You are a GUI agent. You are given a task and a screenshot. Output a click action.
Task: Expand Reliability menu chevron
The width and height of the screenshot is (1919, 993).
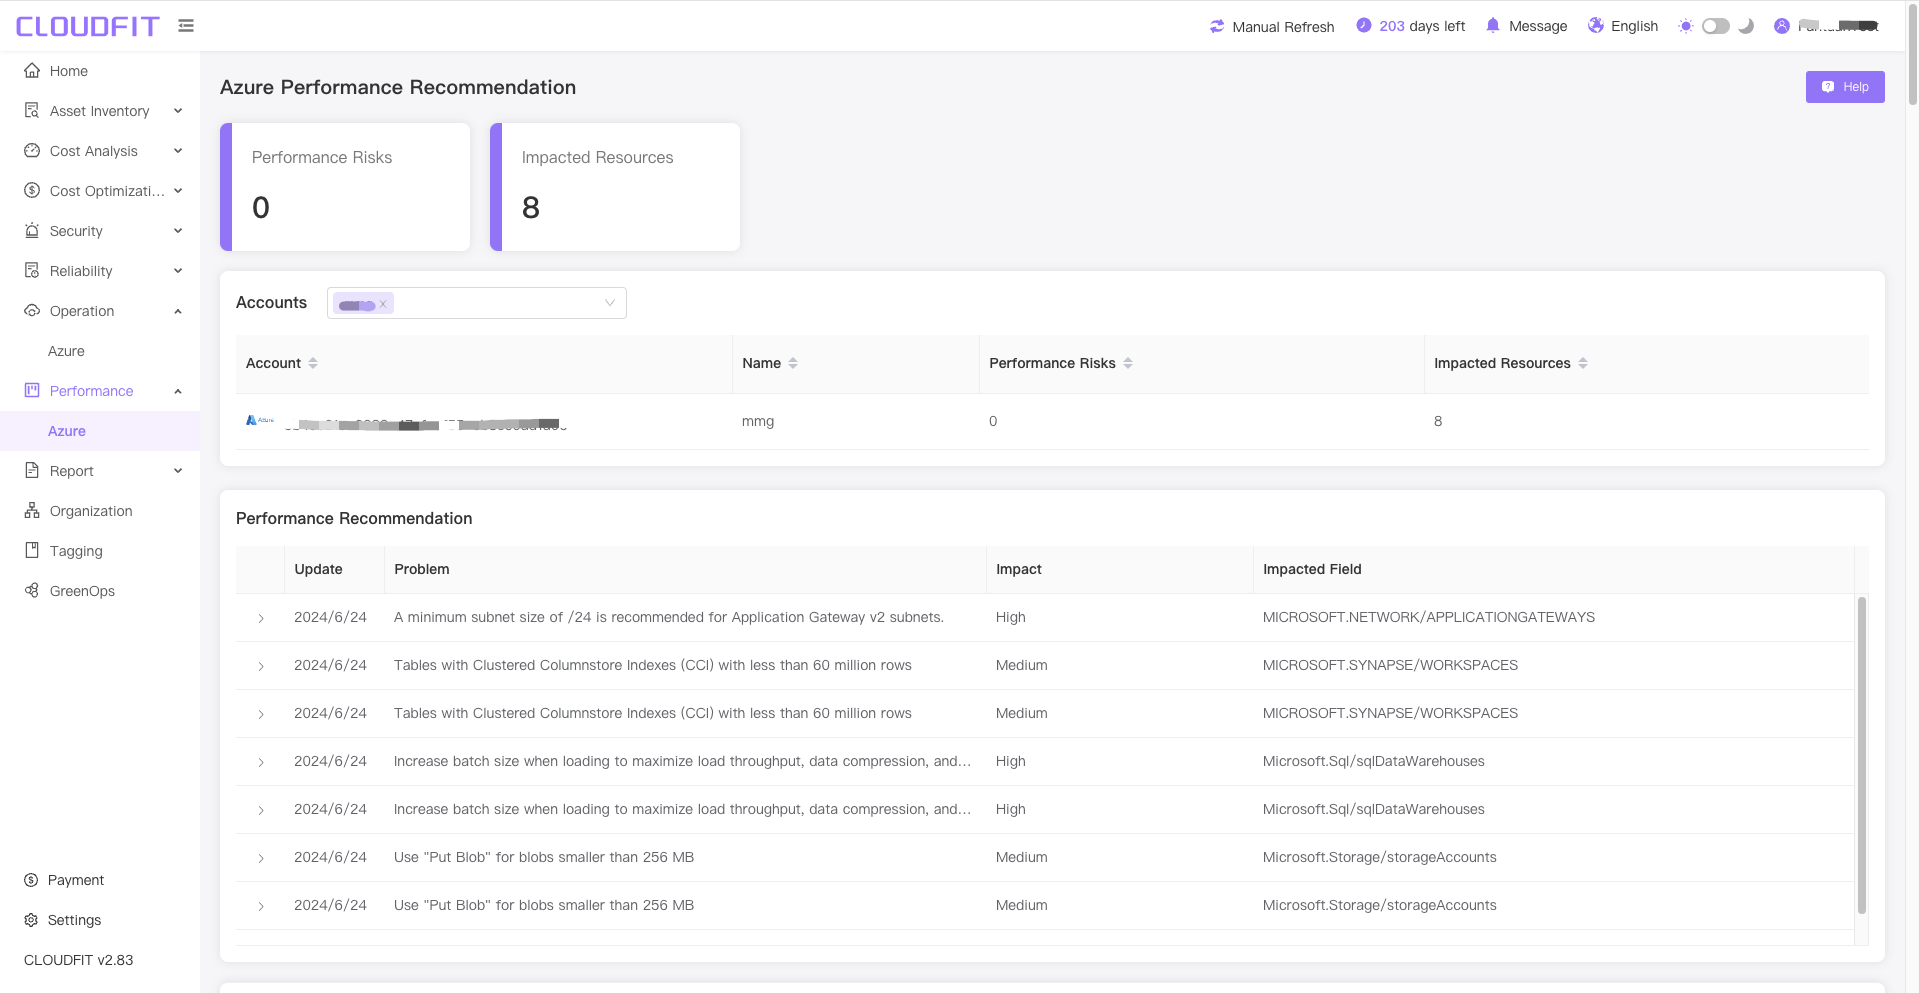pyautogui.click(x=178, y=271)
